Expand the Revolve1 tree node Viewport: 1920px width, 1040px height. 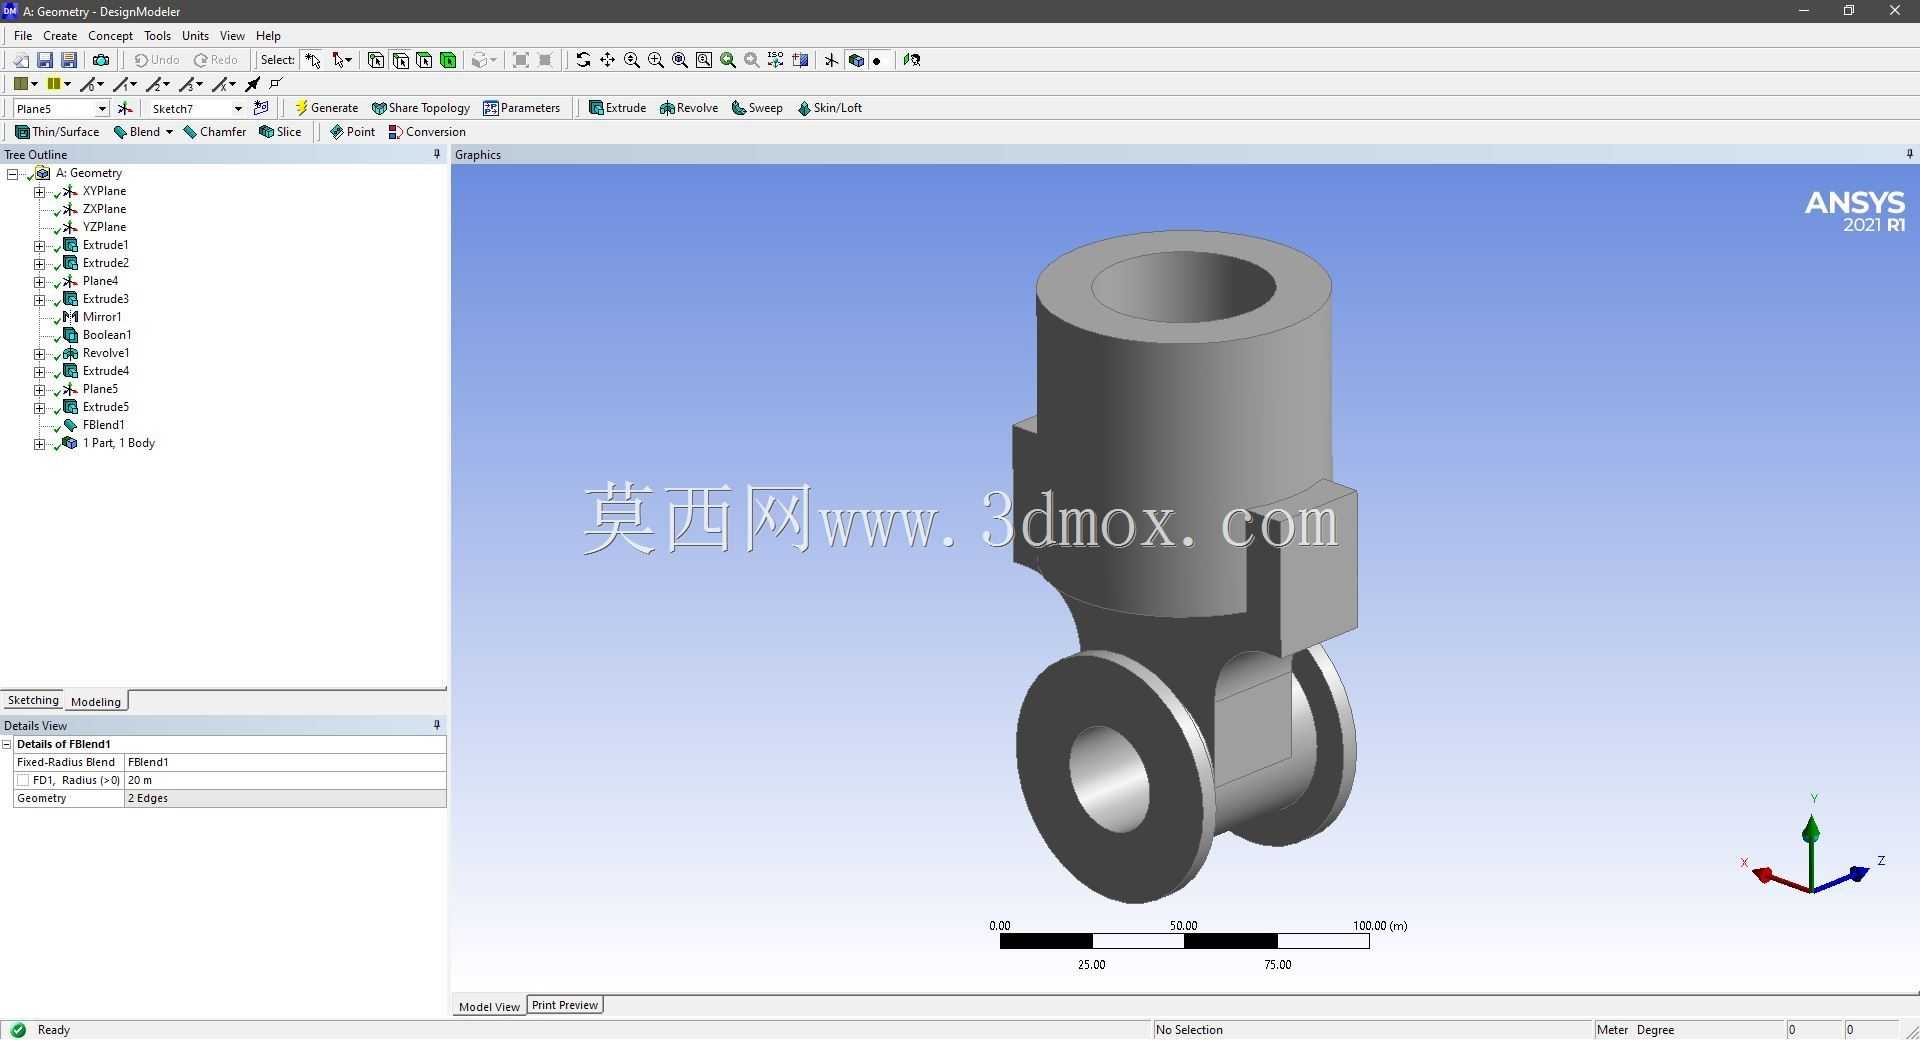point(39,353)
